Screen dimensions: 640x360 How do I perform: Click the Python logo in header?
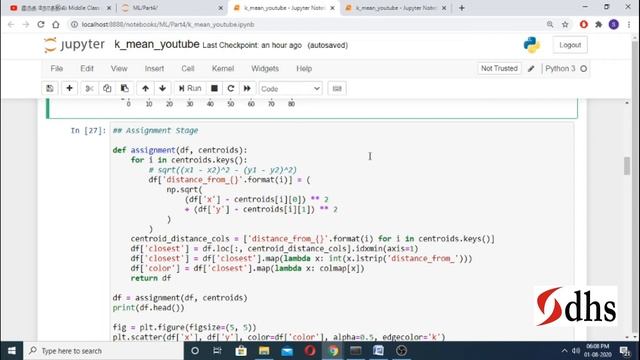pos(532,45)
